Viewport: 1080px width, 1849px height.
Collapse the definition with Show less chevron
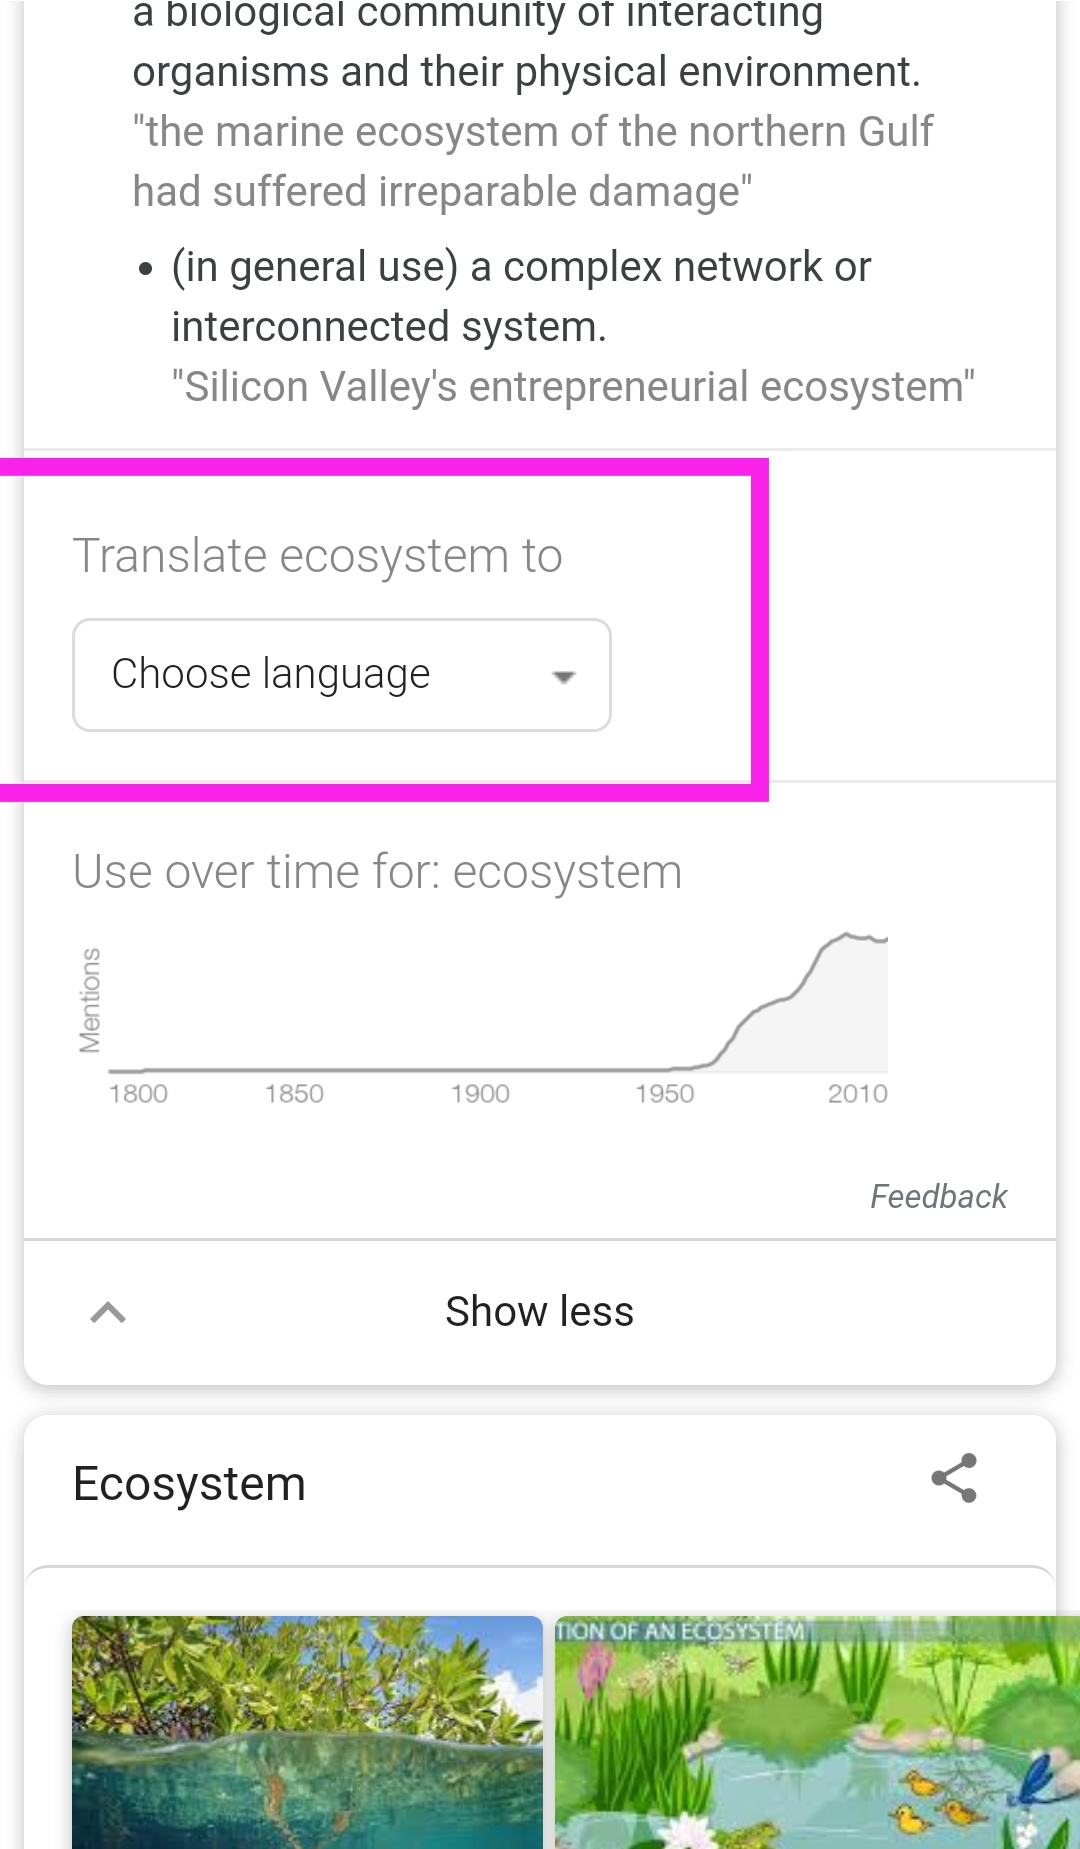(x=109, y=1311)
